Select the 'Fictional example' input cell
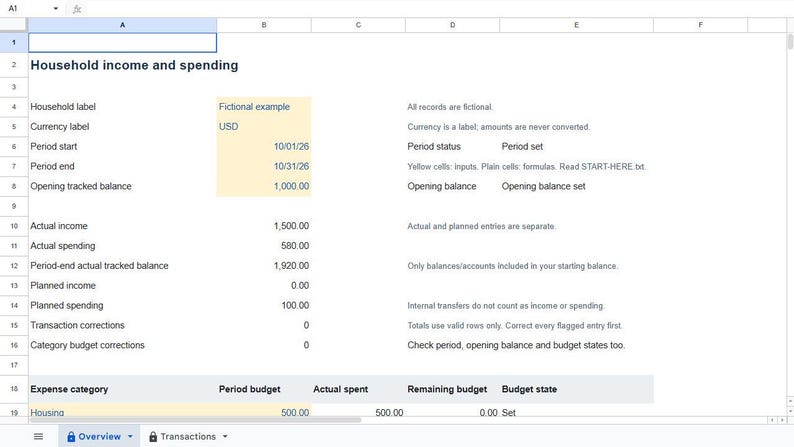 264,107
